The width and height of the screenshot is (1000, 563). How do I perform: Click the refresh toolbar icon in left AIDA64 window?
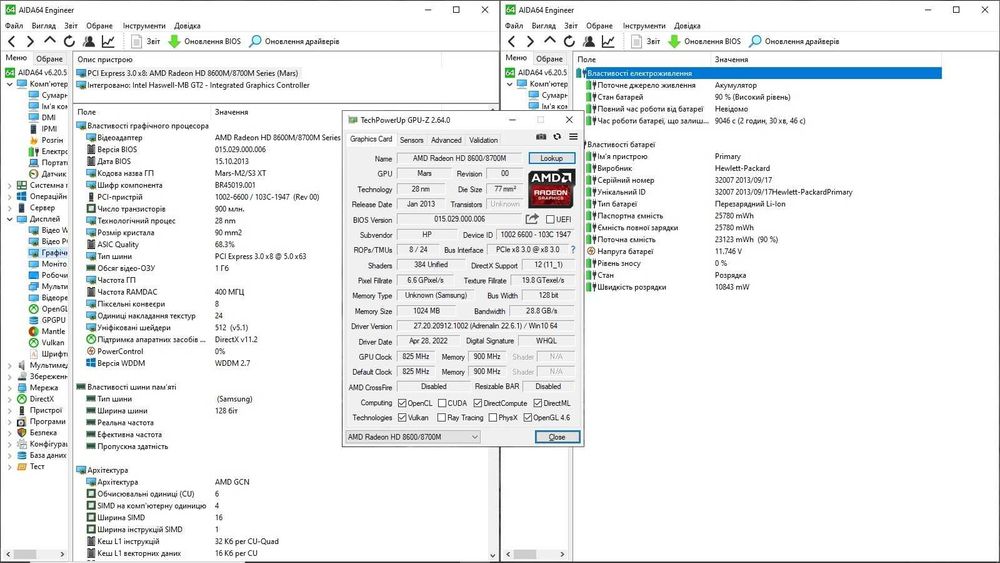point(70,42)
